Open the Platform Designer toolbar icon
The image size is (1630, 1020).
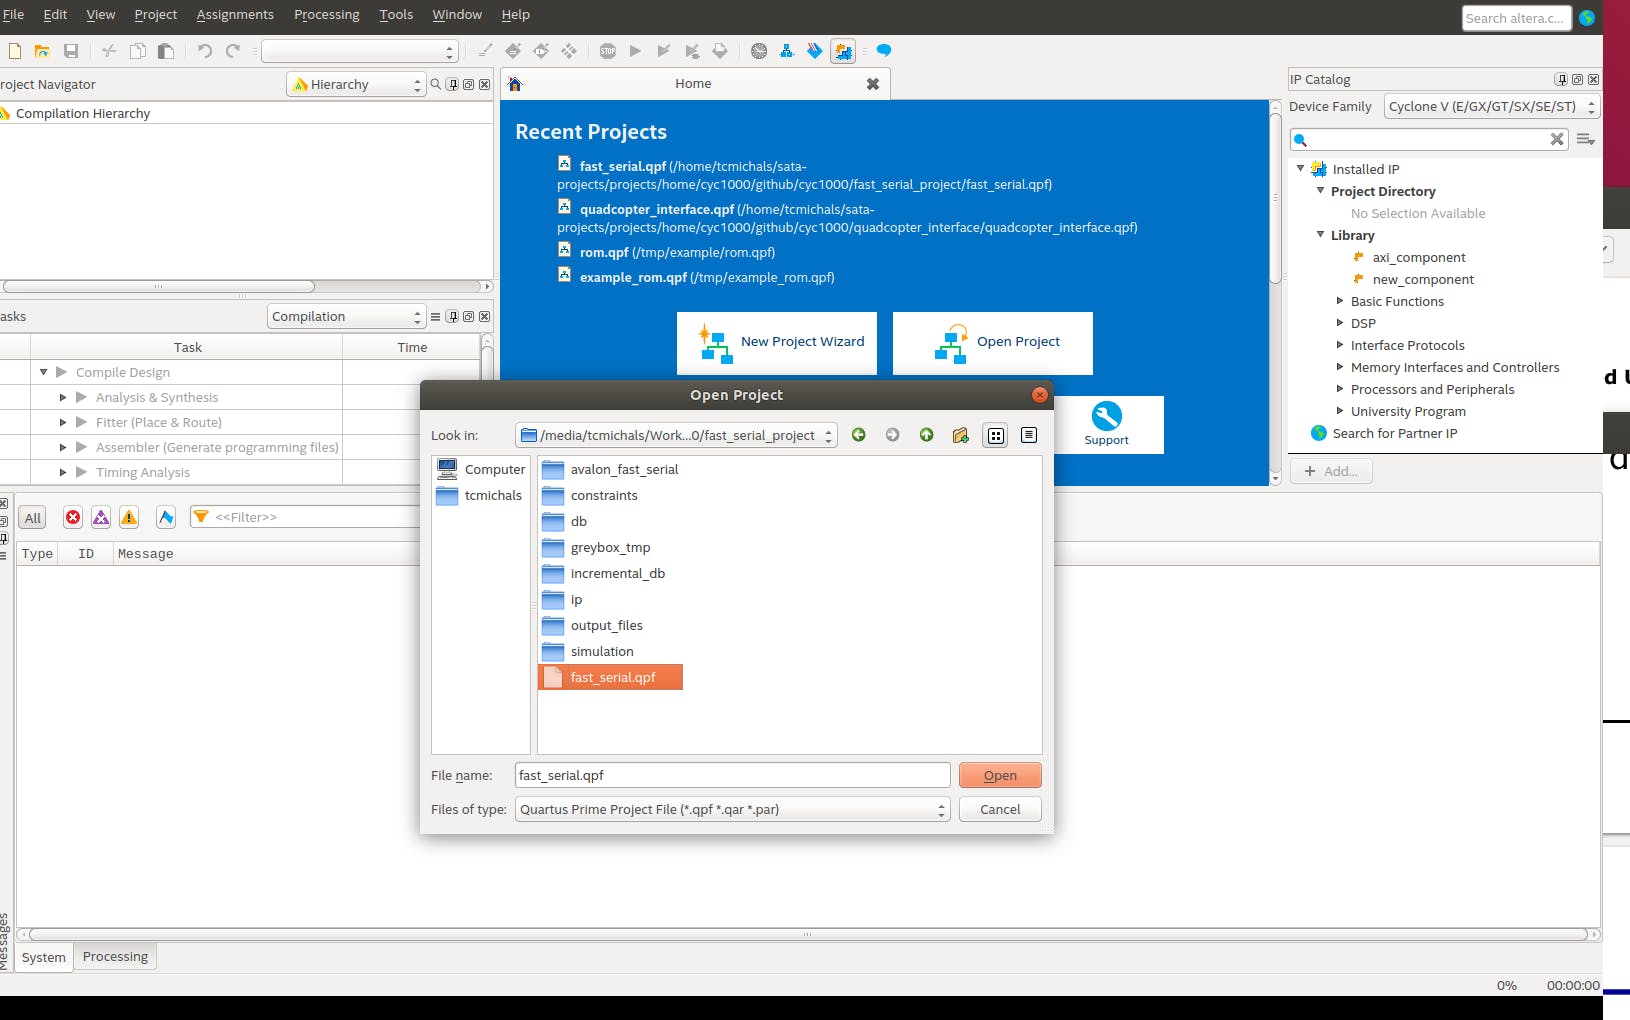(x=787, y=51)
